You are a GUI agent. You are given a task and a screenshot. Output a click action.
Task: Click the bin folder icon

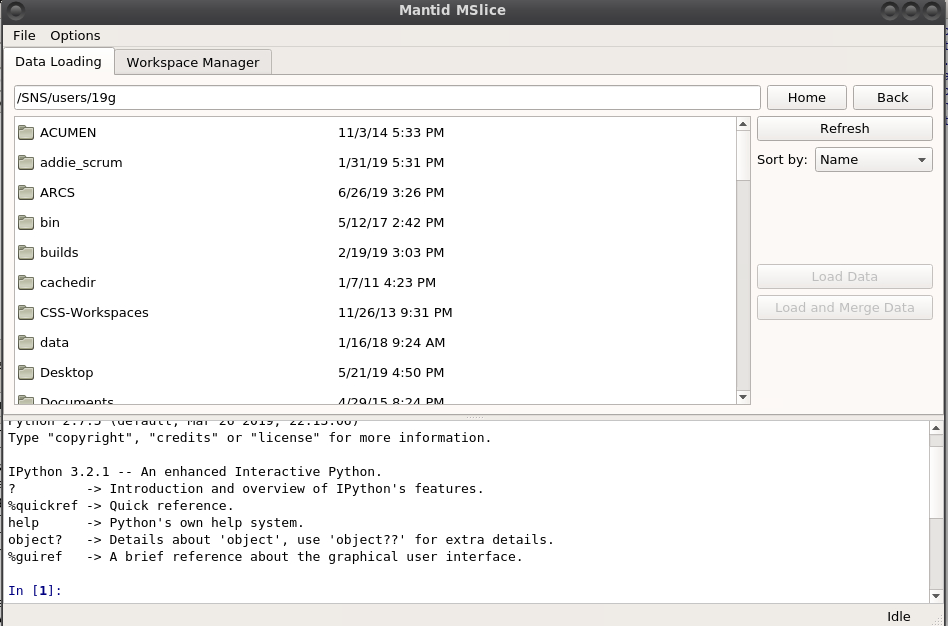point(26,222)
